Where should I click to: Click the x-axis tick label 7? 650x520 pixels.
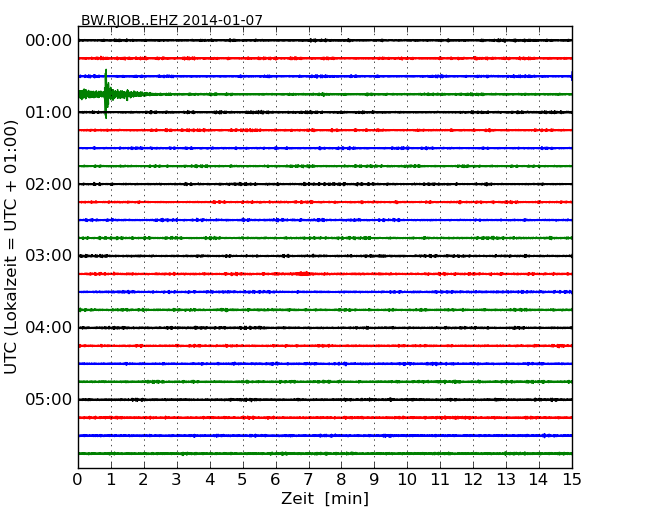click(308, 480)
